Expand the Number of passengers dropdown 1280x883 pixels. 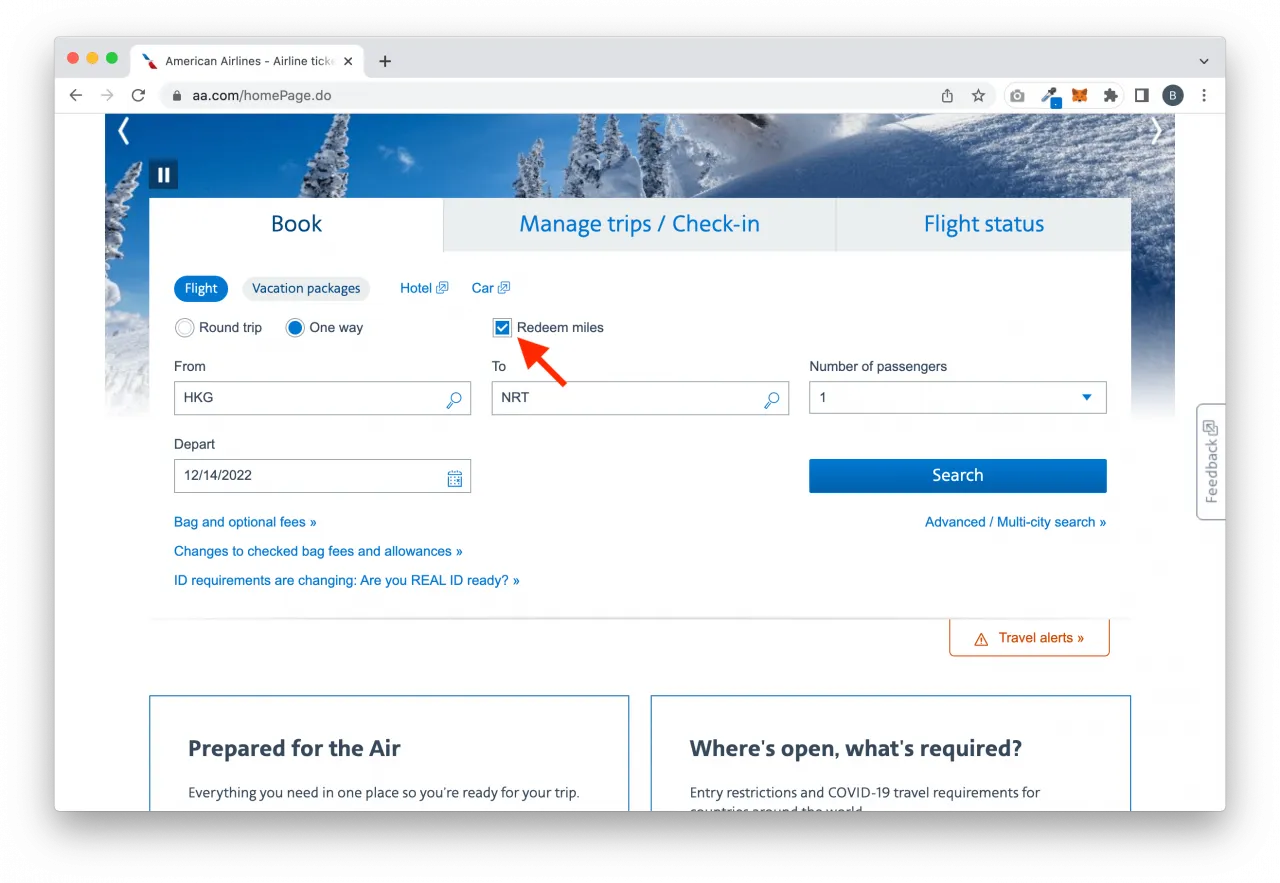(x=958, y=397)
